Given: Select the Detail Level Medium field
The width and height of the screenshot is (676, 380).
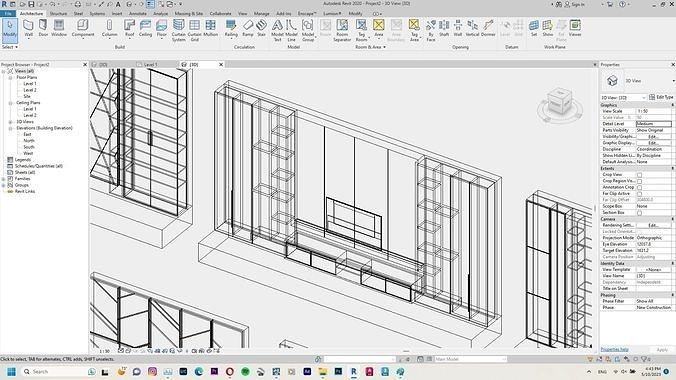Looking at the screenshot, I should 654,124.
